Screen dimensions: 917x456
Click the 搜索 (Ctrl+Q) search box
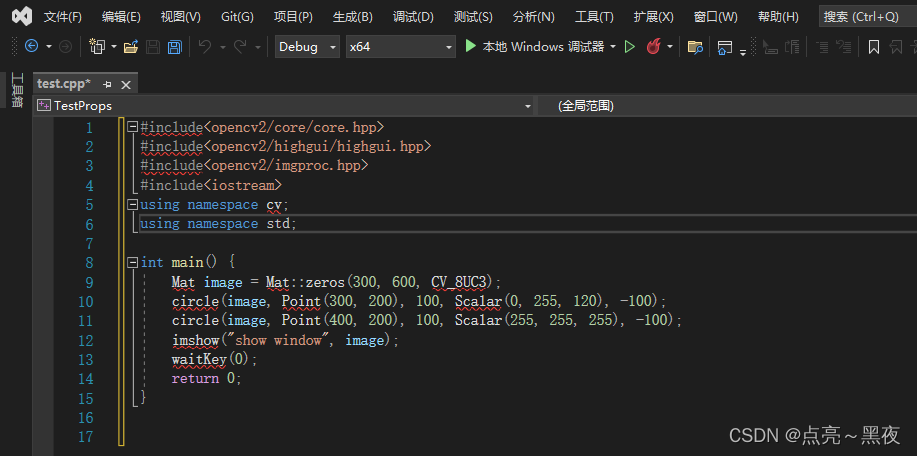pyautogui.click(x=868, y=17)
